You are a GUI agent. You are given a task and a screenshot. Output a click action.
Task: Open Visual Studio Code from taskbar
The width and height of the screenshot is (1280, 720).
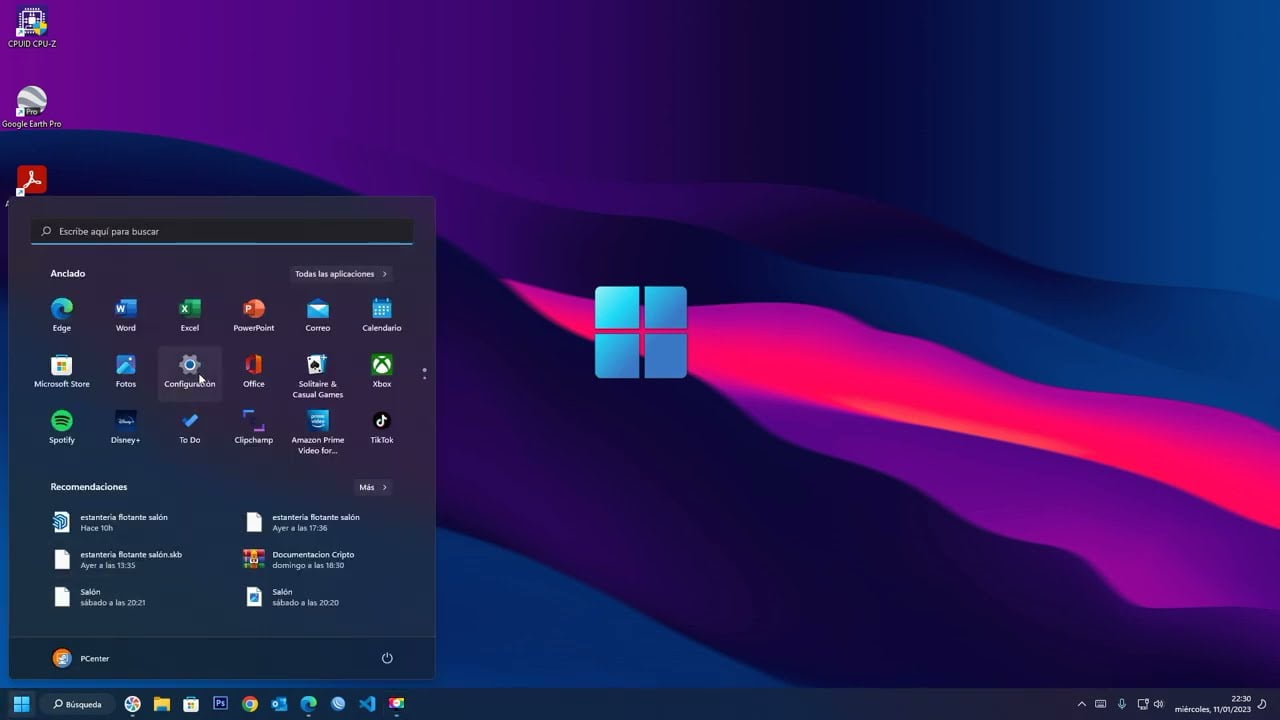pyautogui.click(x=367, y=704)
